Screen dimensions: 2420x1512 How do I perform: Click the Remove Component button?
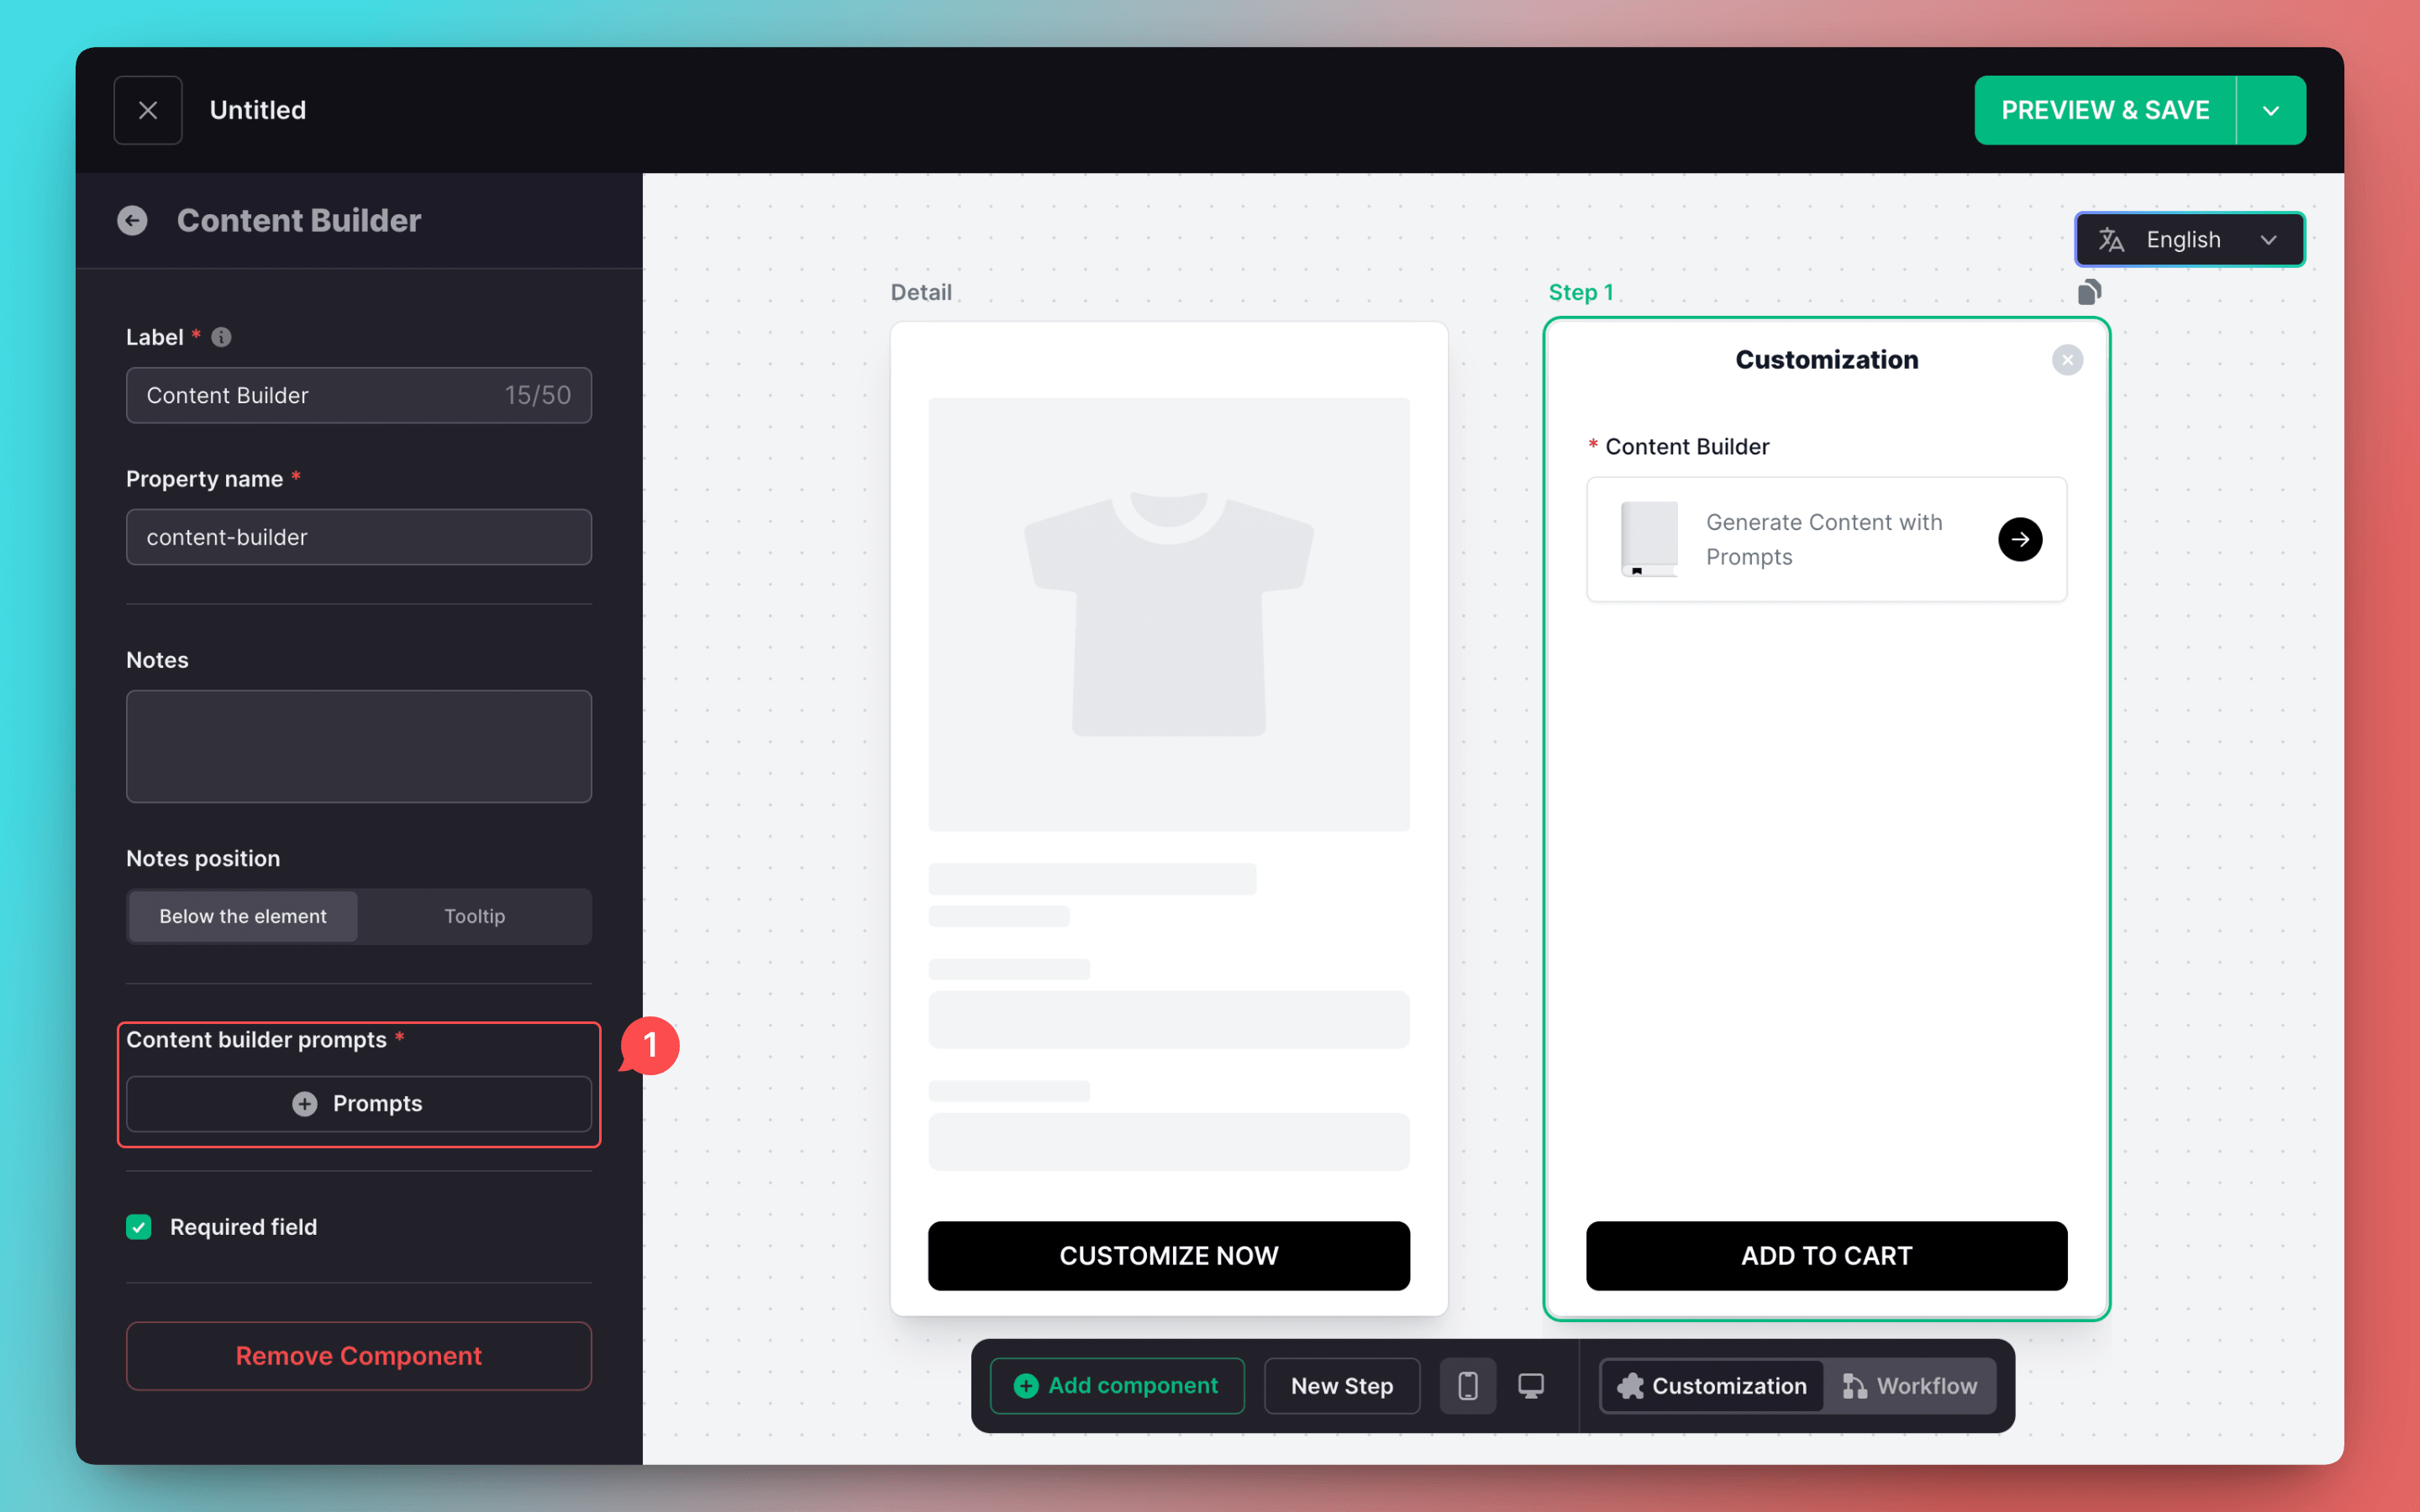click(x=359, y=1355)
